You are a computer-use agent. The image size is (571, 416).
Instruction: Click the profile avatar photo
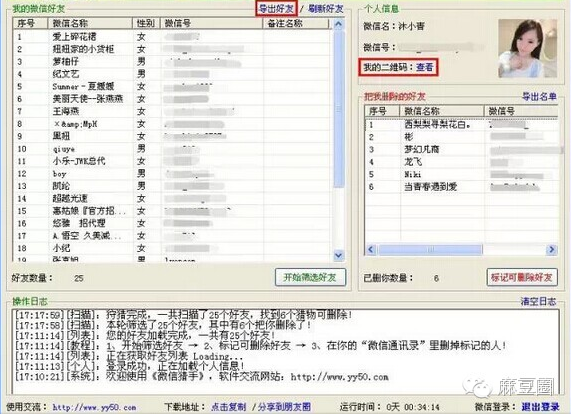[x=527, y=48]
